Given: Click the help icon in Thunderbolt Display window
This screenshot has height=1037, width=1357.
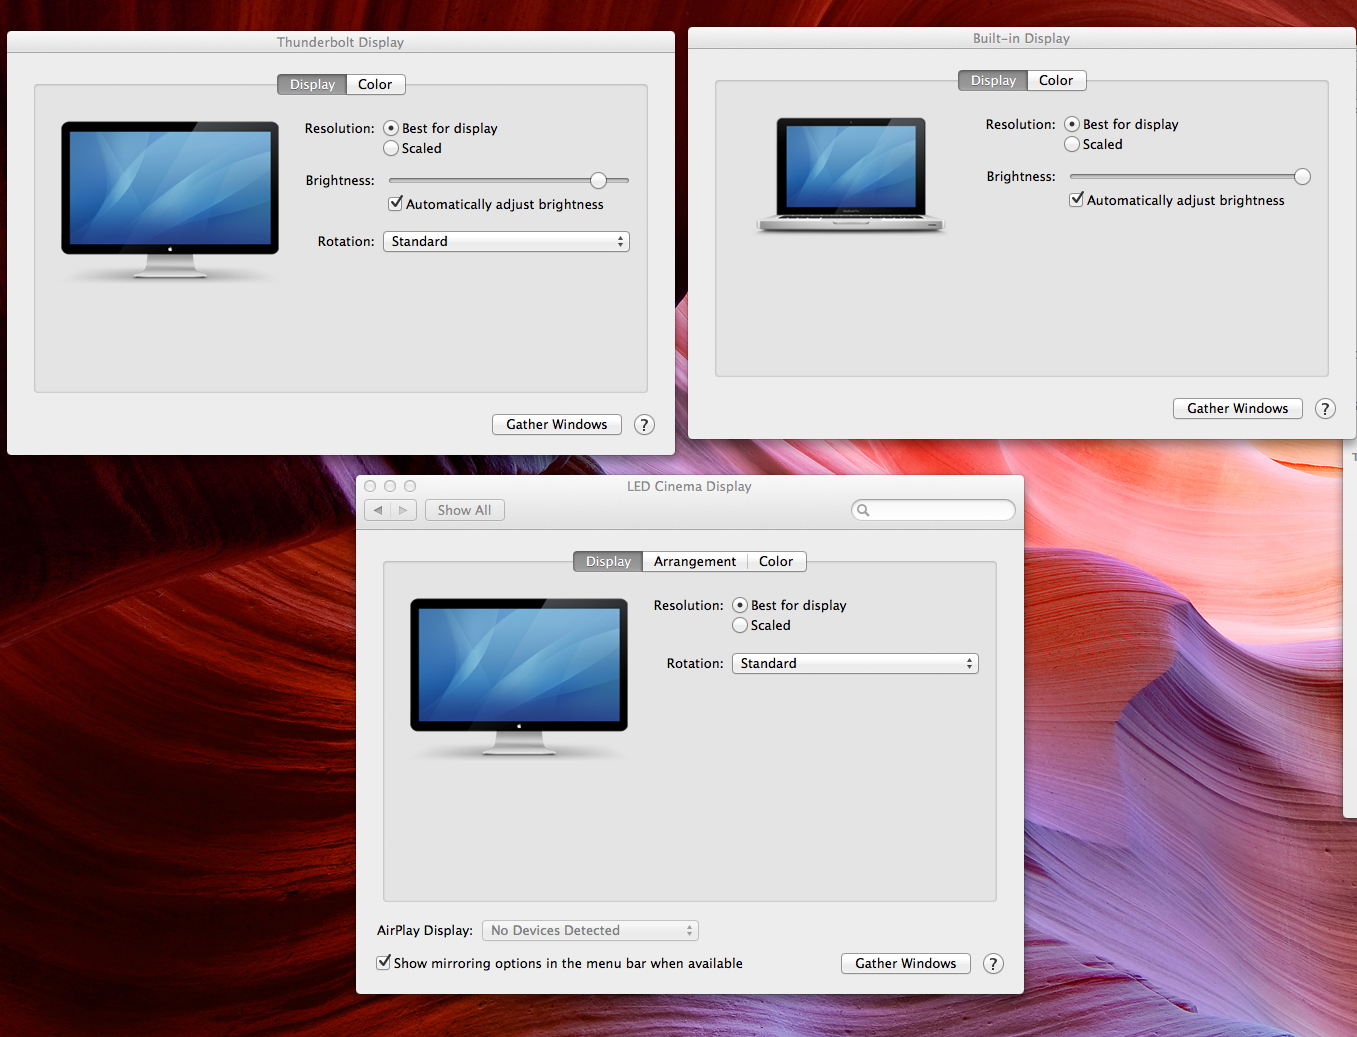Looking at the screenshot, I should coord(645,425).
